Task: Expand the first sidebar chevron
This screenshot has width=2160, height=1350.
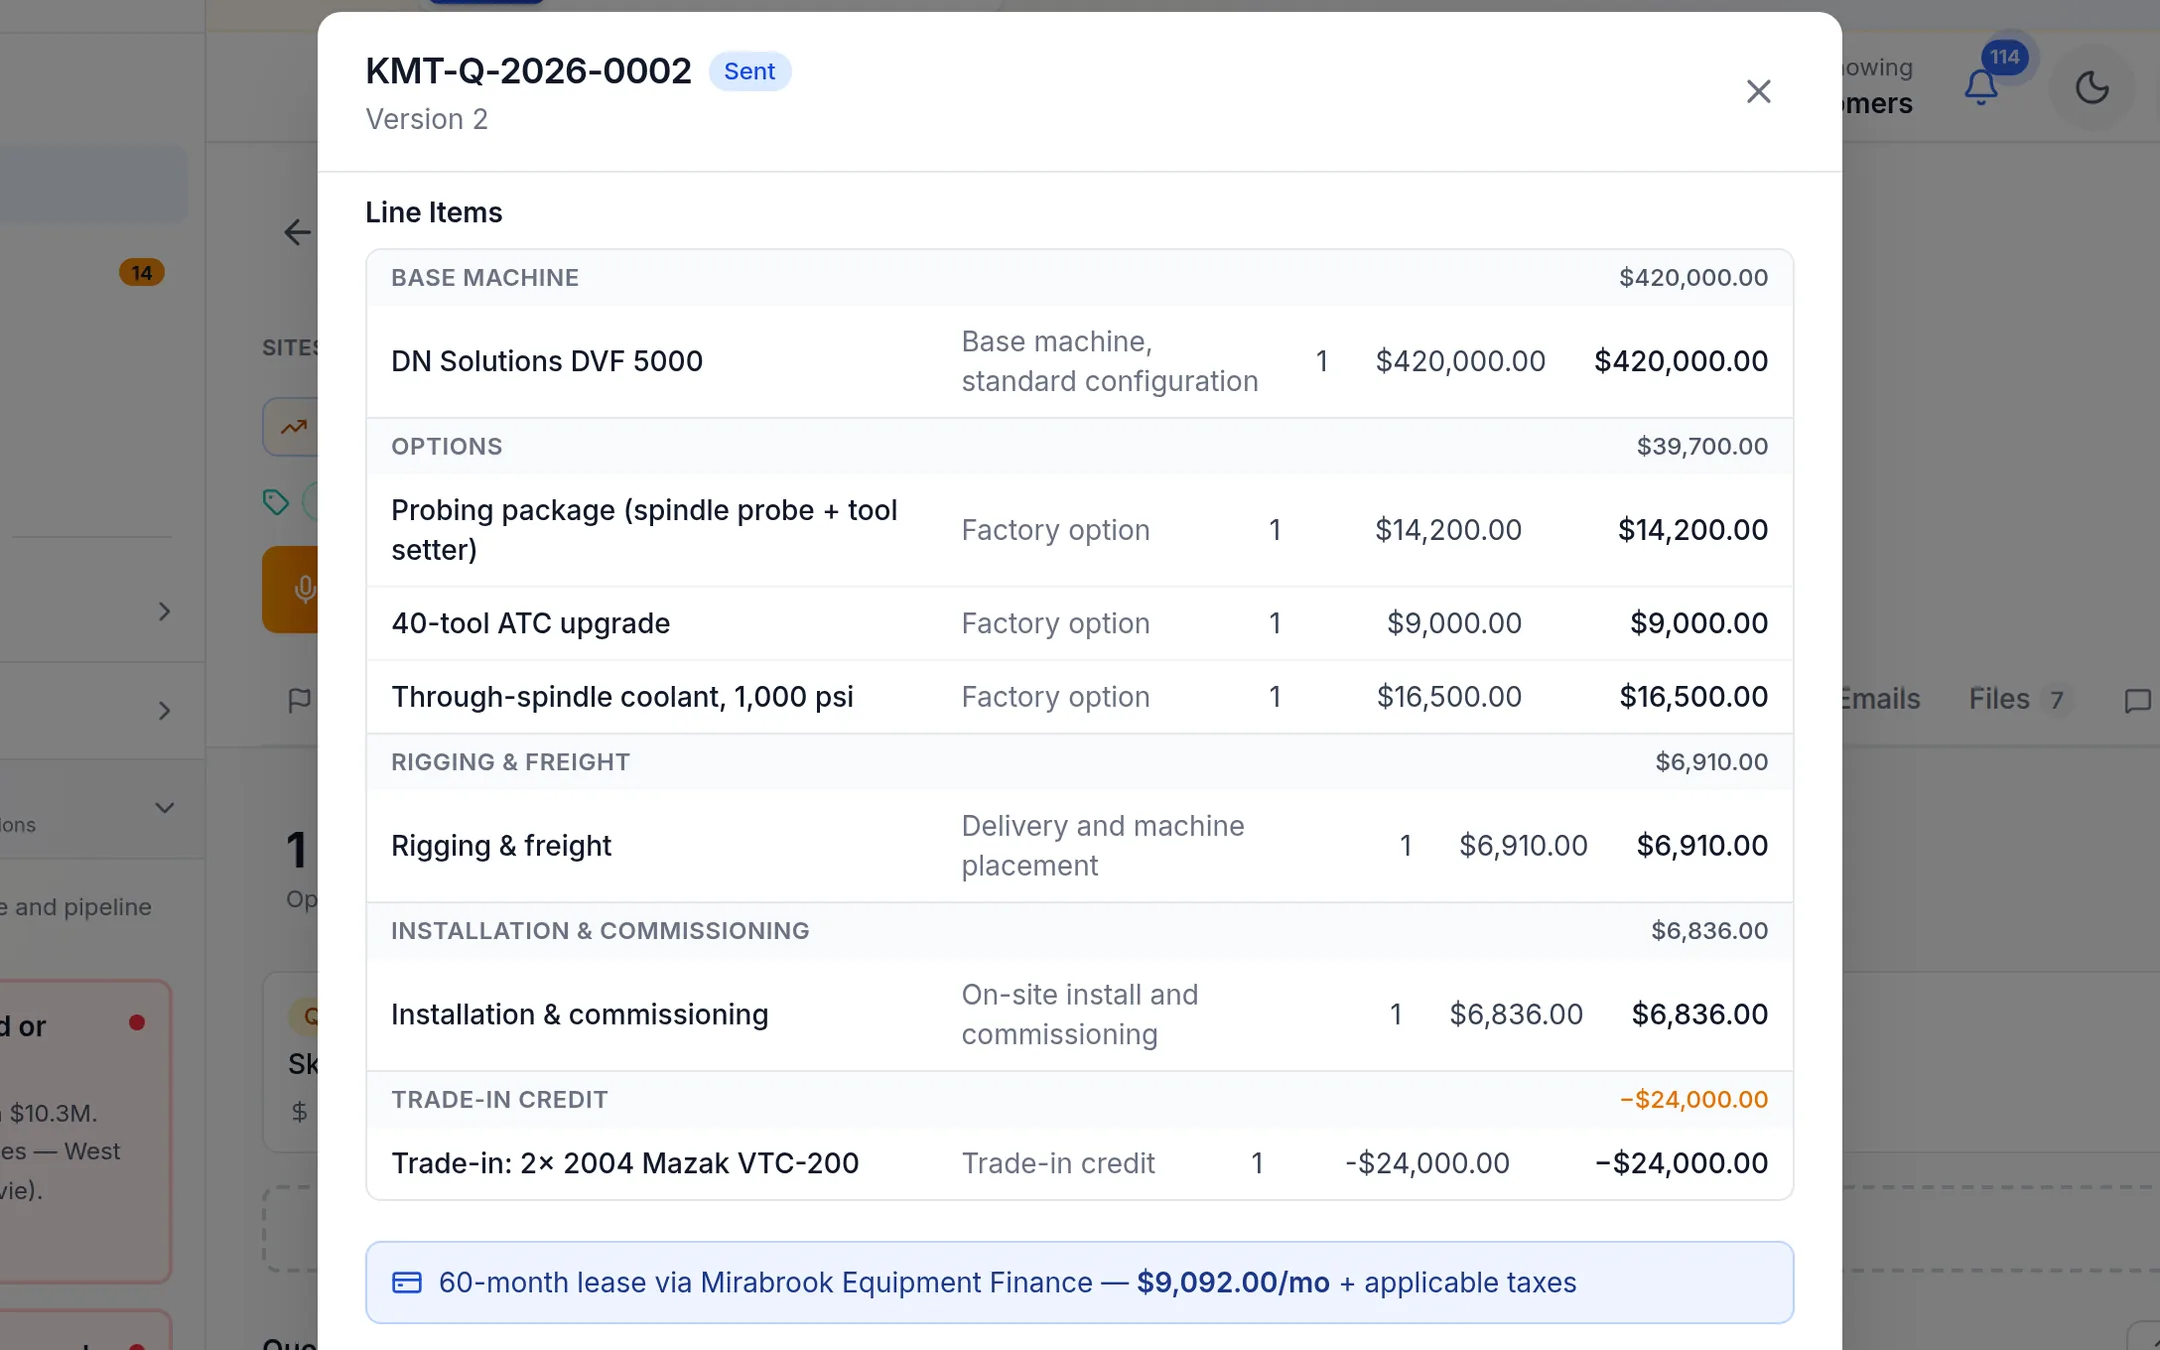Action: coord(165,611)
